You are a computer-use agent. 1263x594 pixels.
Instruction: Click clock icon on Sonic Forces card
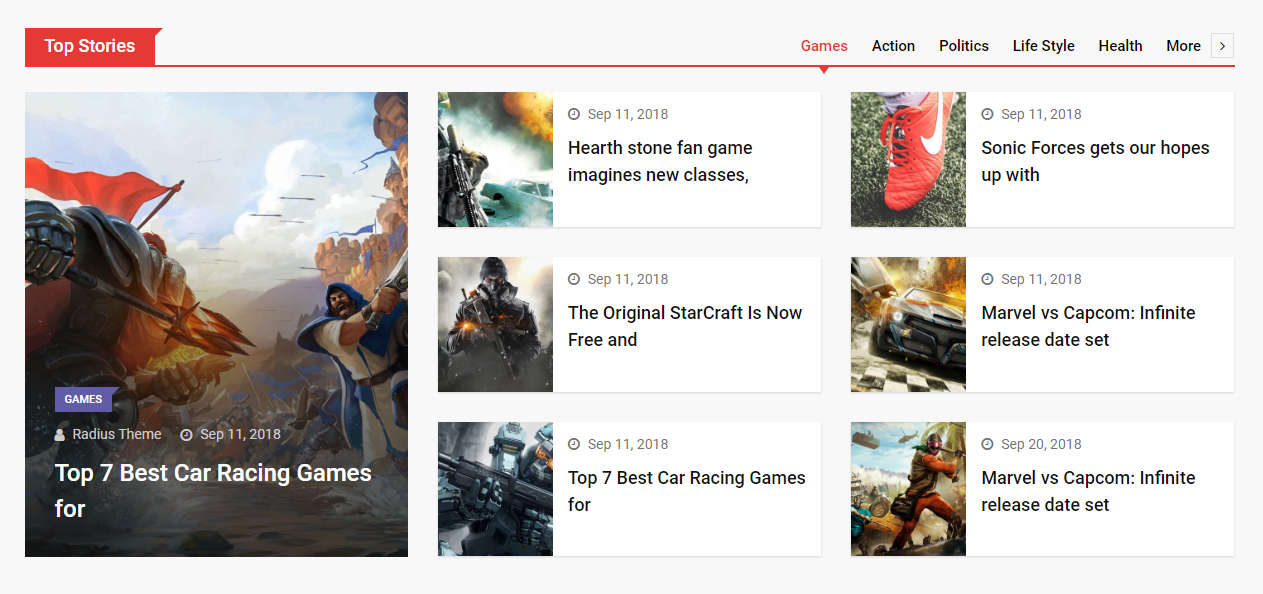coord(987,114)
